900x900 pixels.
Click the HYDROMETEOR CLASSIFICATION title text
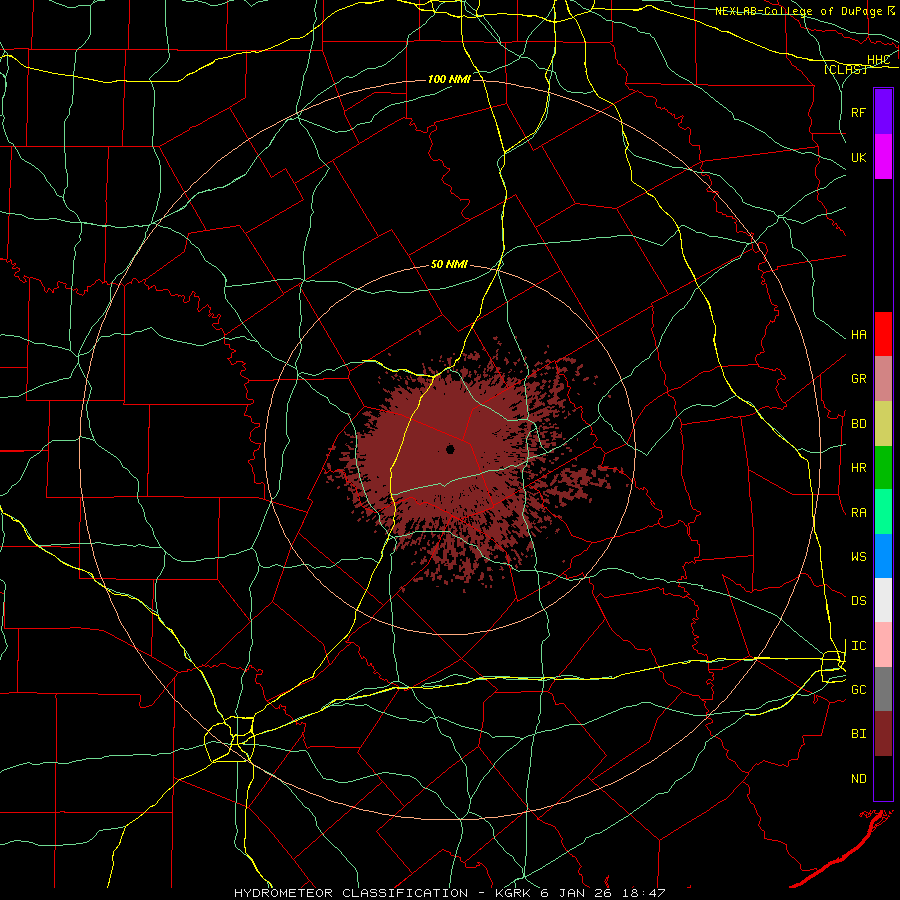pos(351,893)
